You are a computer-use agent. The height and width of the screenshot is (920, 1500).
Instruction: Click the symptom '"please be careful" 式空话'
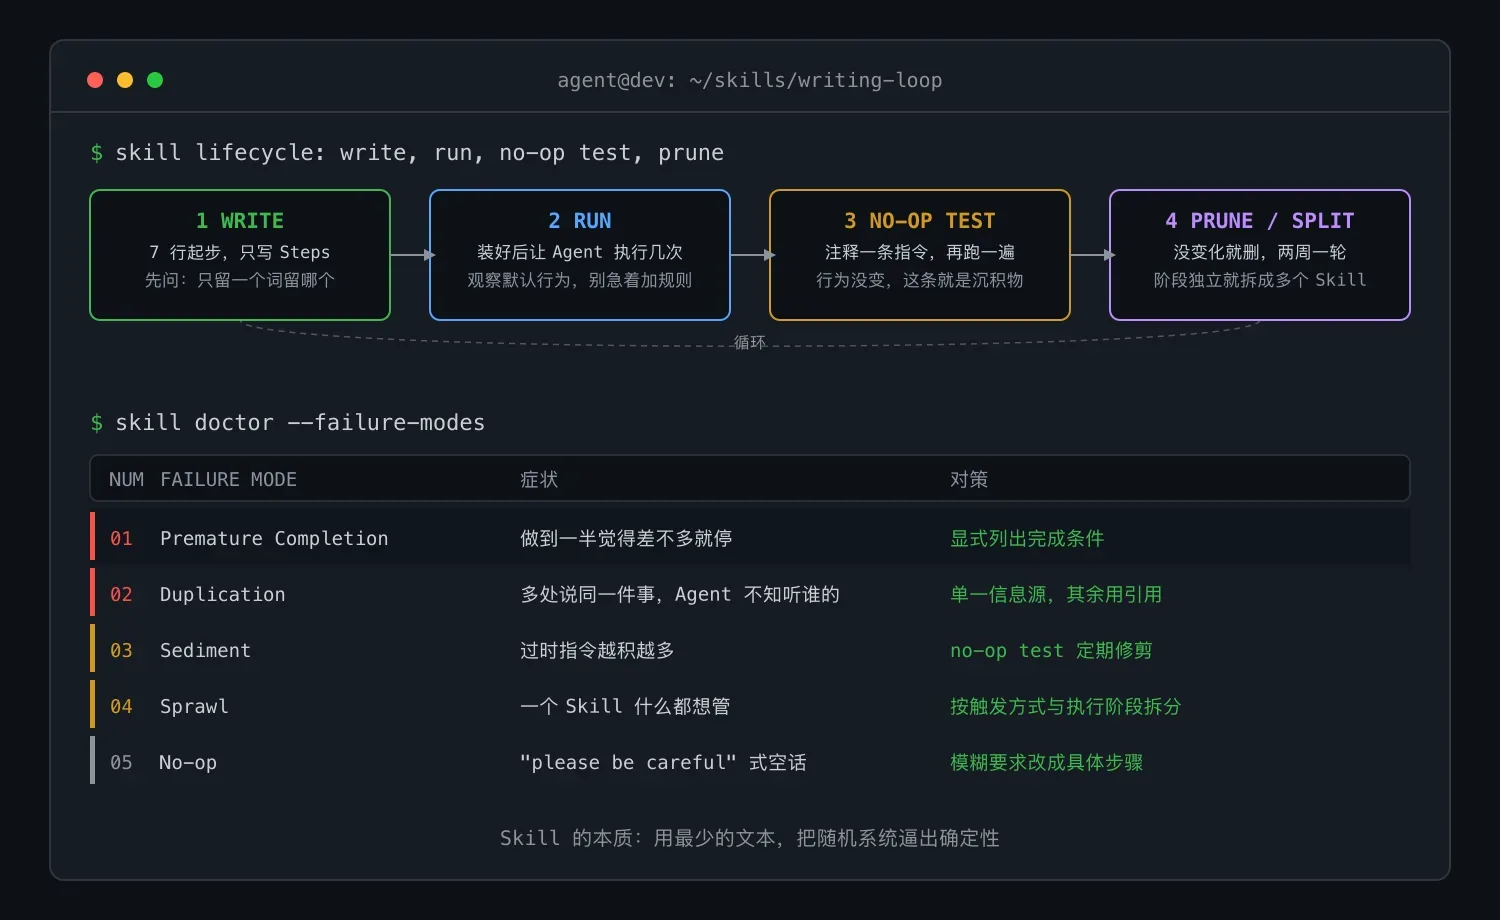663,762
